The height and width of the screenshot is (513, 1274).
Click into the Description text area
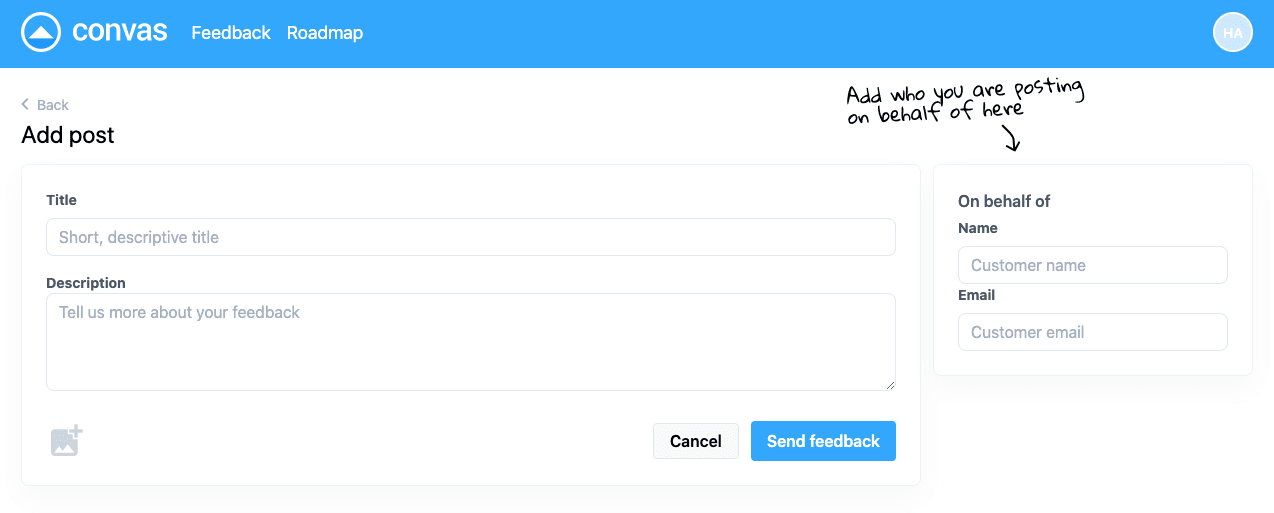[x=470, y=341]
